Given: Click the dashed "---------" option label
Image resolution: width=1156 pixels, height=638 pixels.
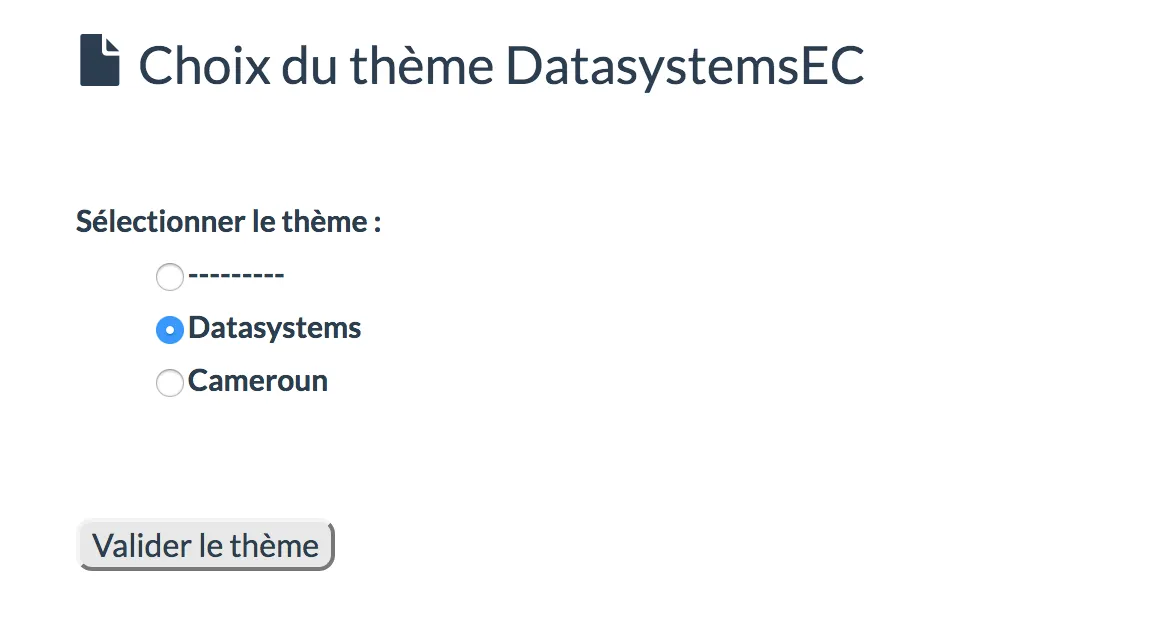Looking at the screenshot, I should click(237, 275).
